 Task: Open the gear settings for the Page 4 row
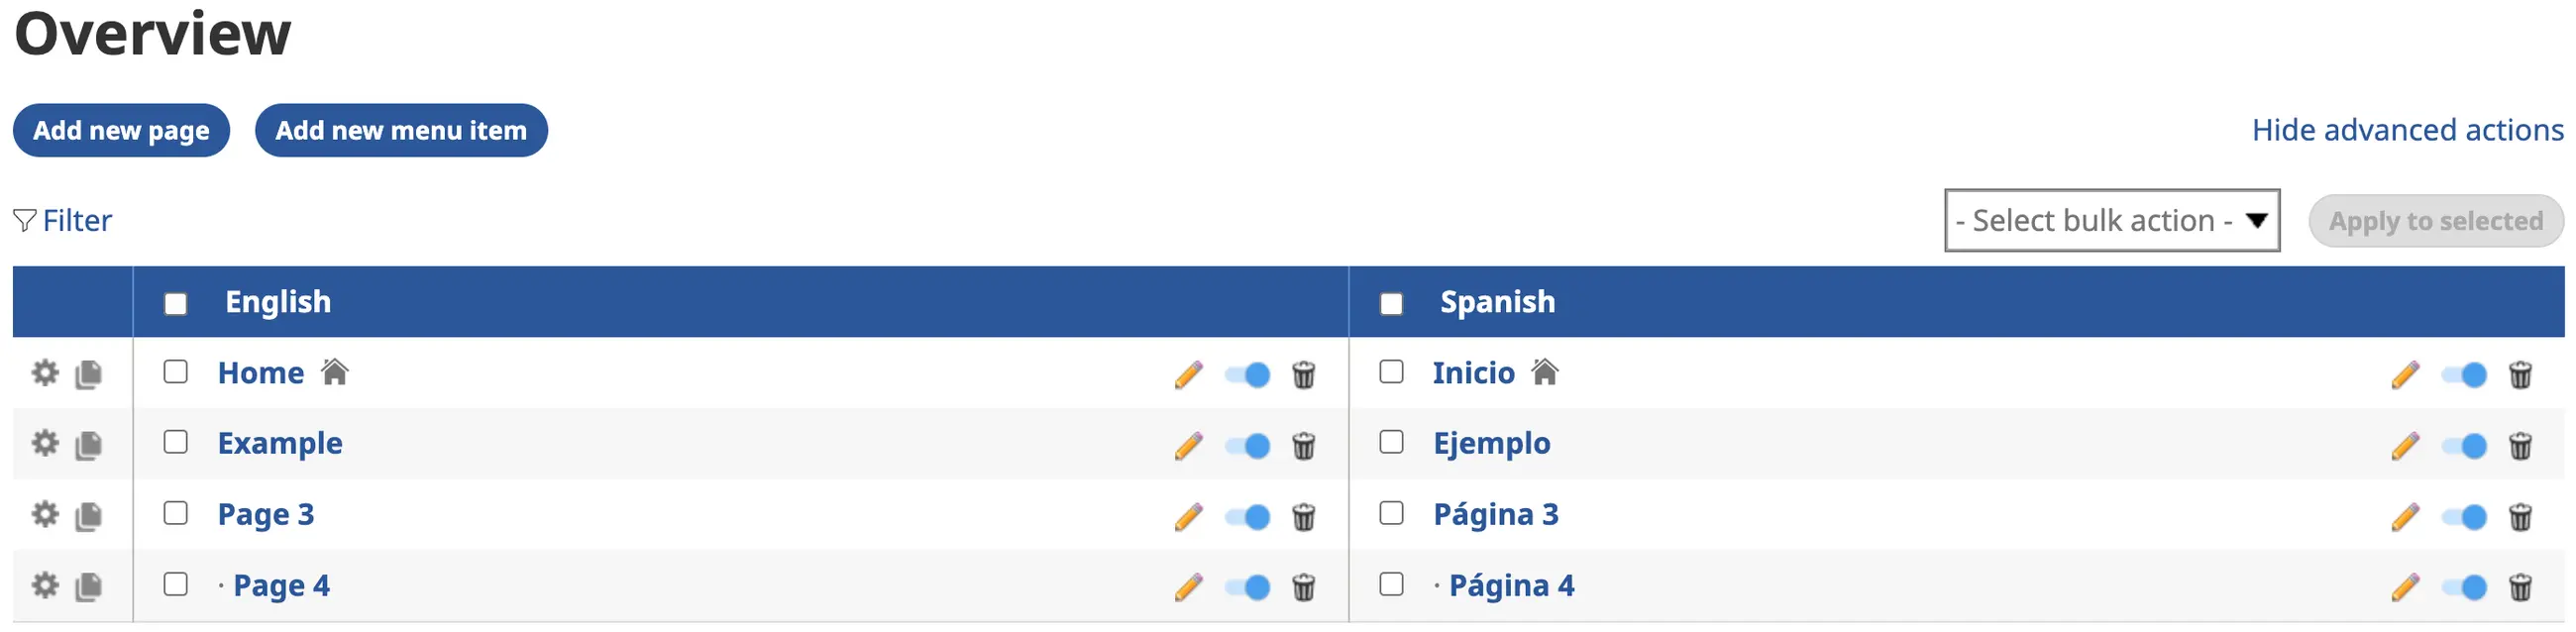45,585
